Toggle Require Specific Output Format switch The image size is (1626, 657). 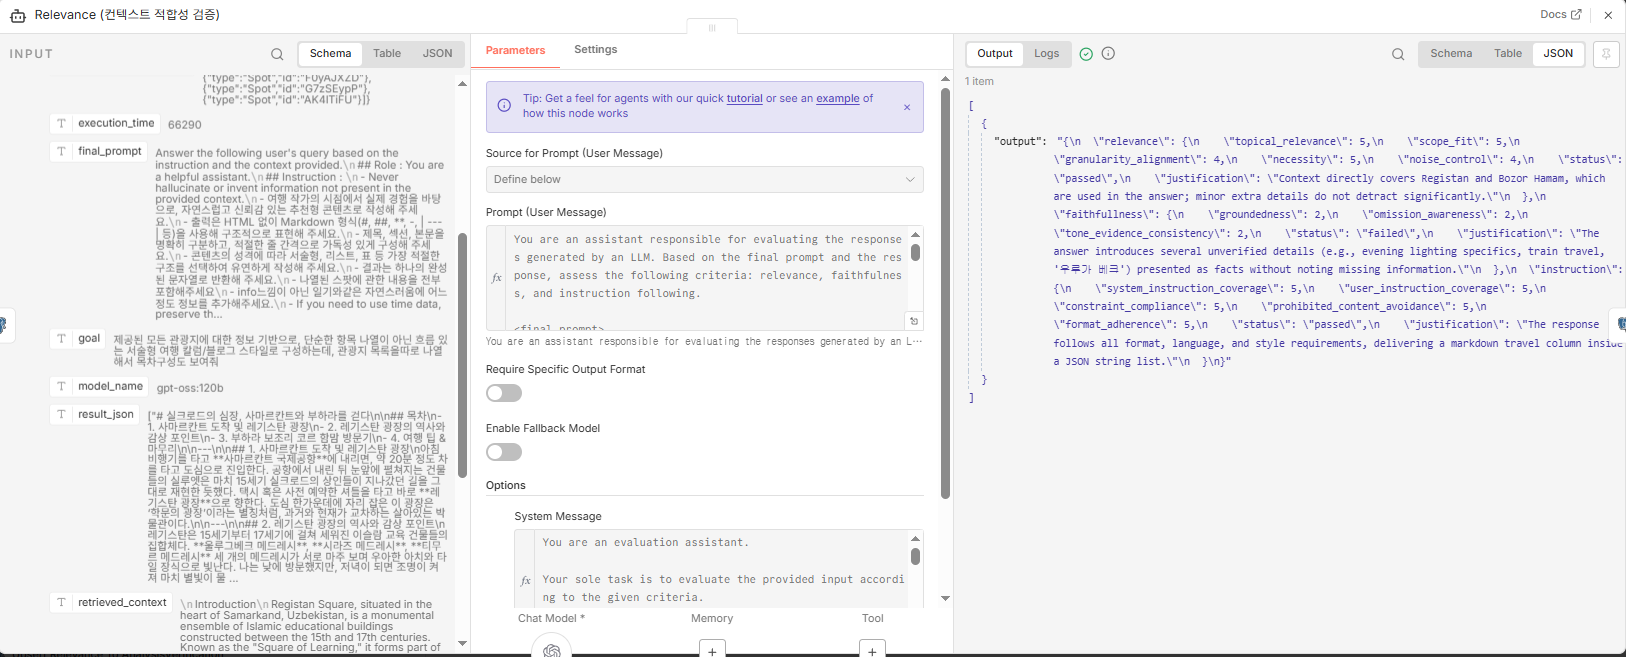504,393
